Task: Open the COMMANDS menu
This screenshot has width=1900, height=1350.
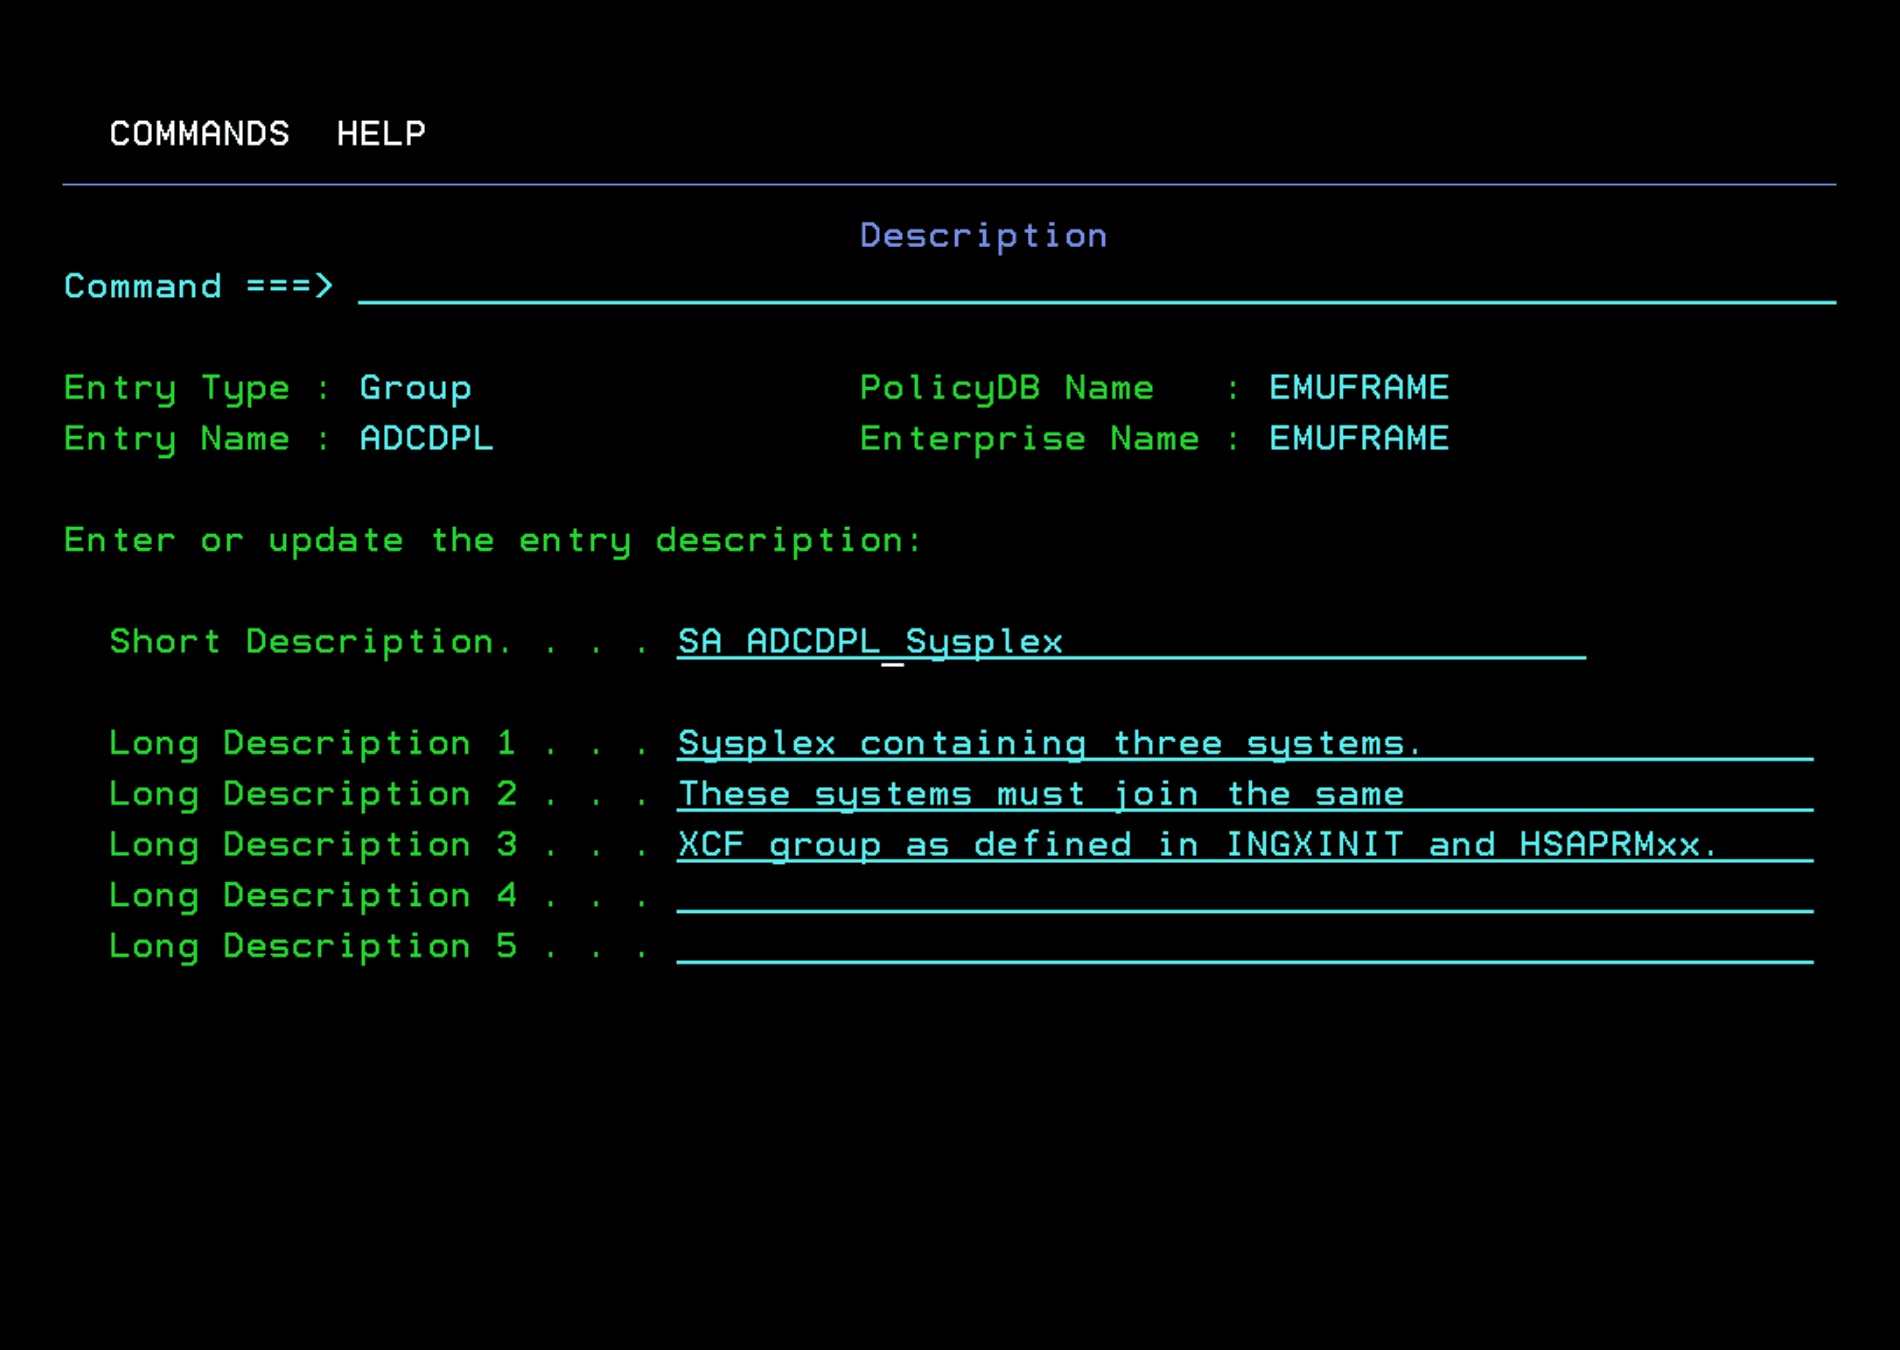Action: [198, 133]
